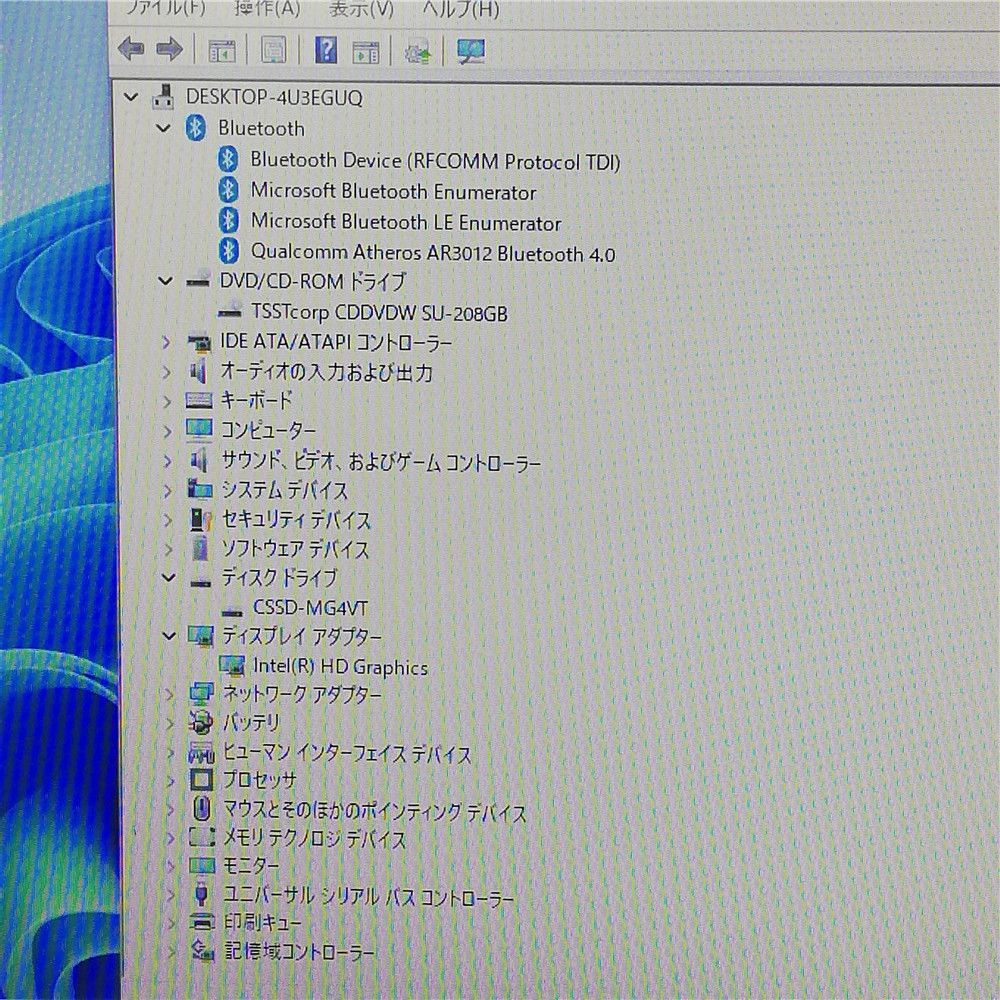Expand the バッテリ category
The image size is (1000, 1000).
click(x=170, y=723)
